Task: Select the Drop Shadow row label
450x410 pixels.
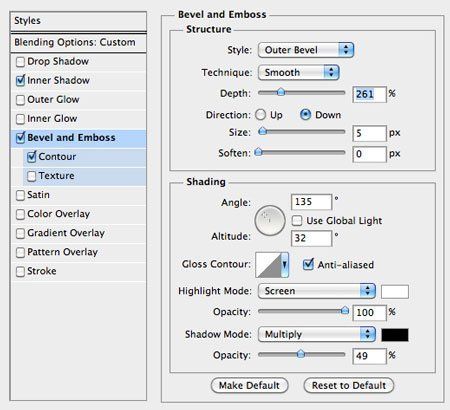Action: (58, 62)
